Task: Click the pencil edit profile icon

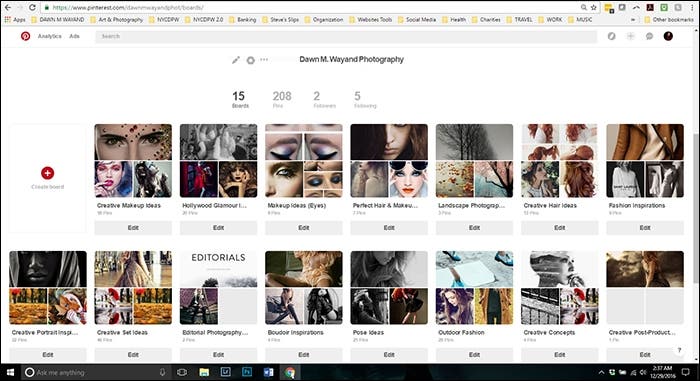Action: [236, 60]
